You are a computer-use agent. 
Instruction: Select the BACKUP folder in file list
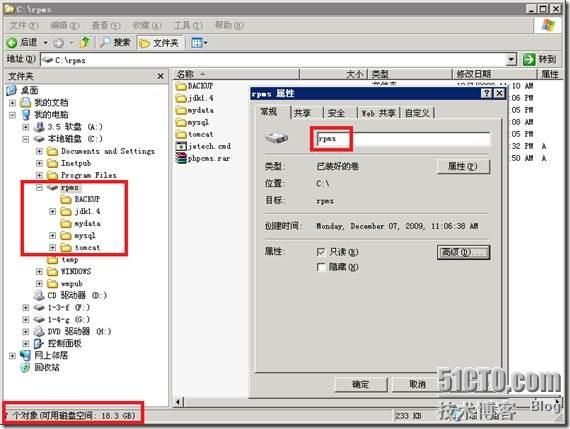pyautogui.click(x=194, y=86)
